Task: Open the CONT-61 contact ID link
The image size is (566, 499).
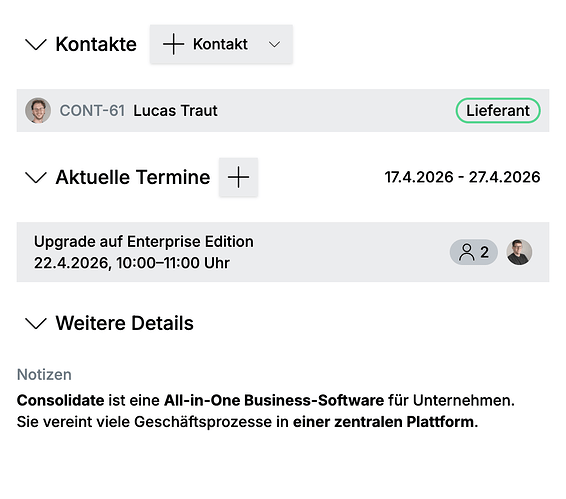Action: pos(92,110)
